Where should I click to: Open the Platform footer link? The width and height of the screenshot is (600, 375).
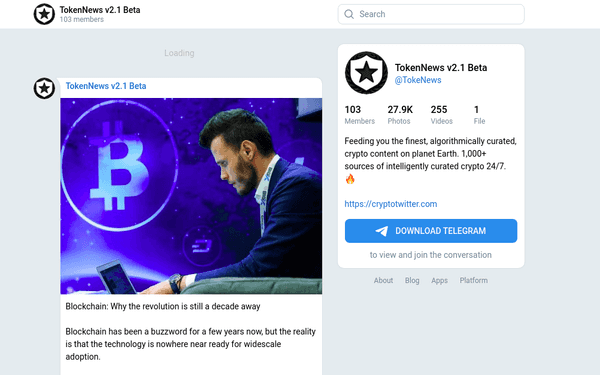[474, 280]
